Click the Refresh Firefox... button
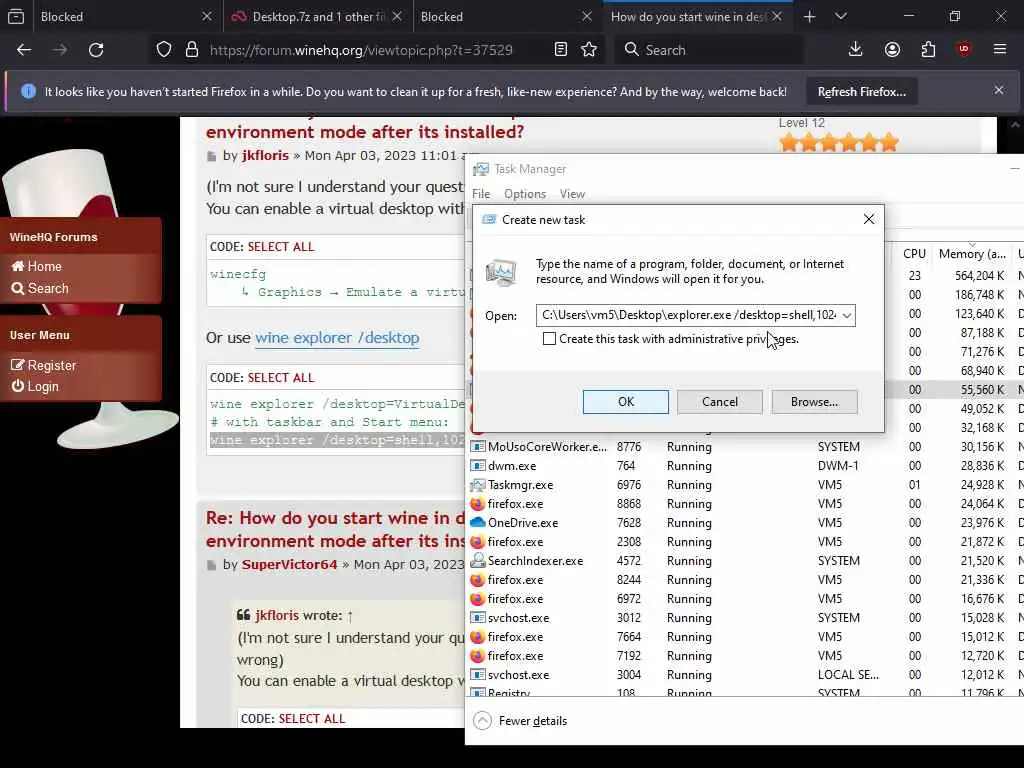This screenshot has height=768, width=1024. [x=861, y=92]
